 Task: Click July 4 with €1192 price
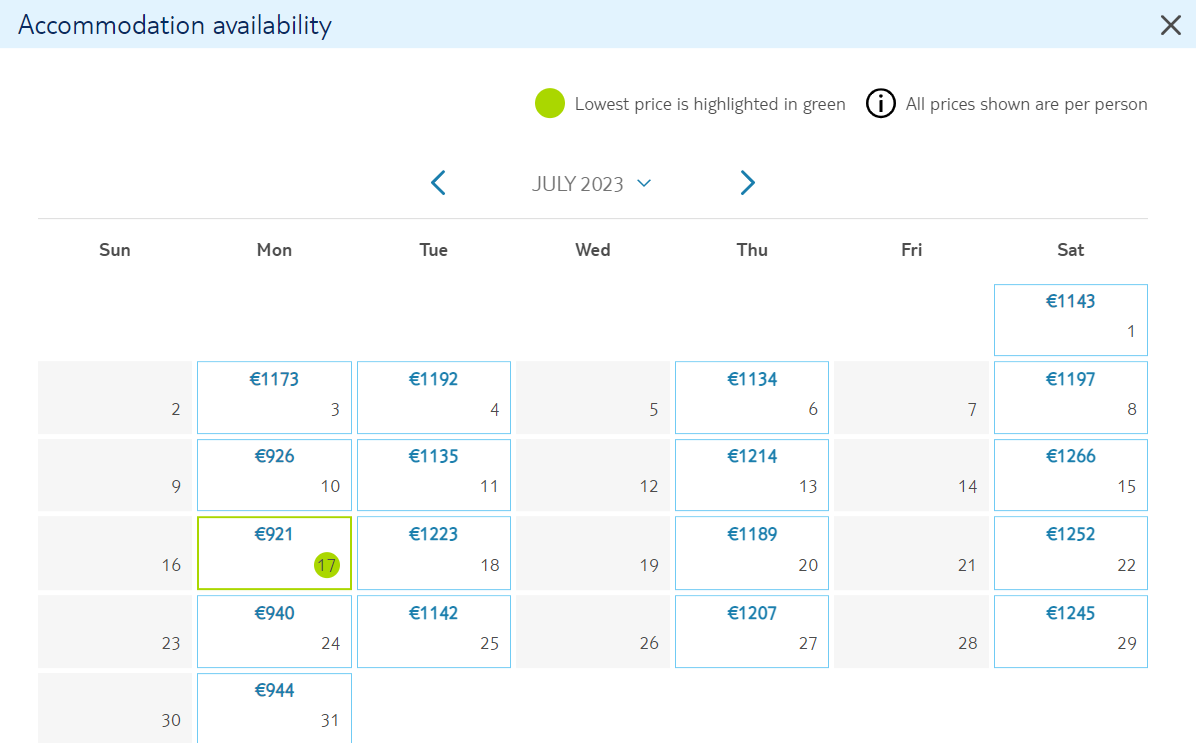(433, 397)
